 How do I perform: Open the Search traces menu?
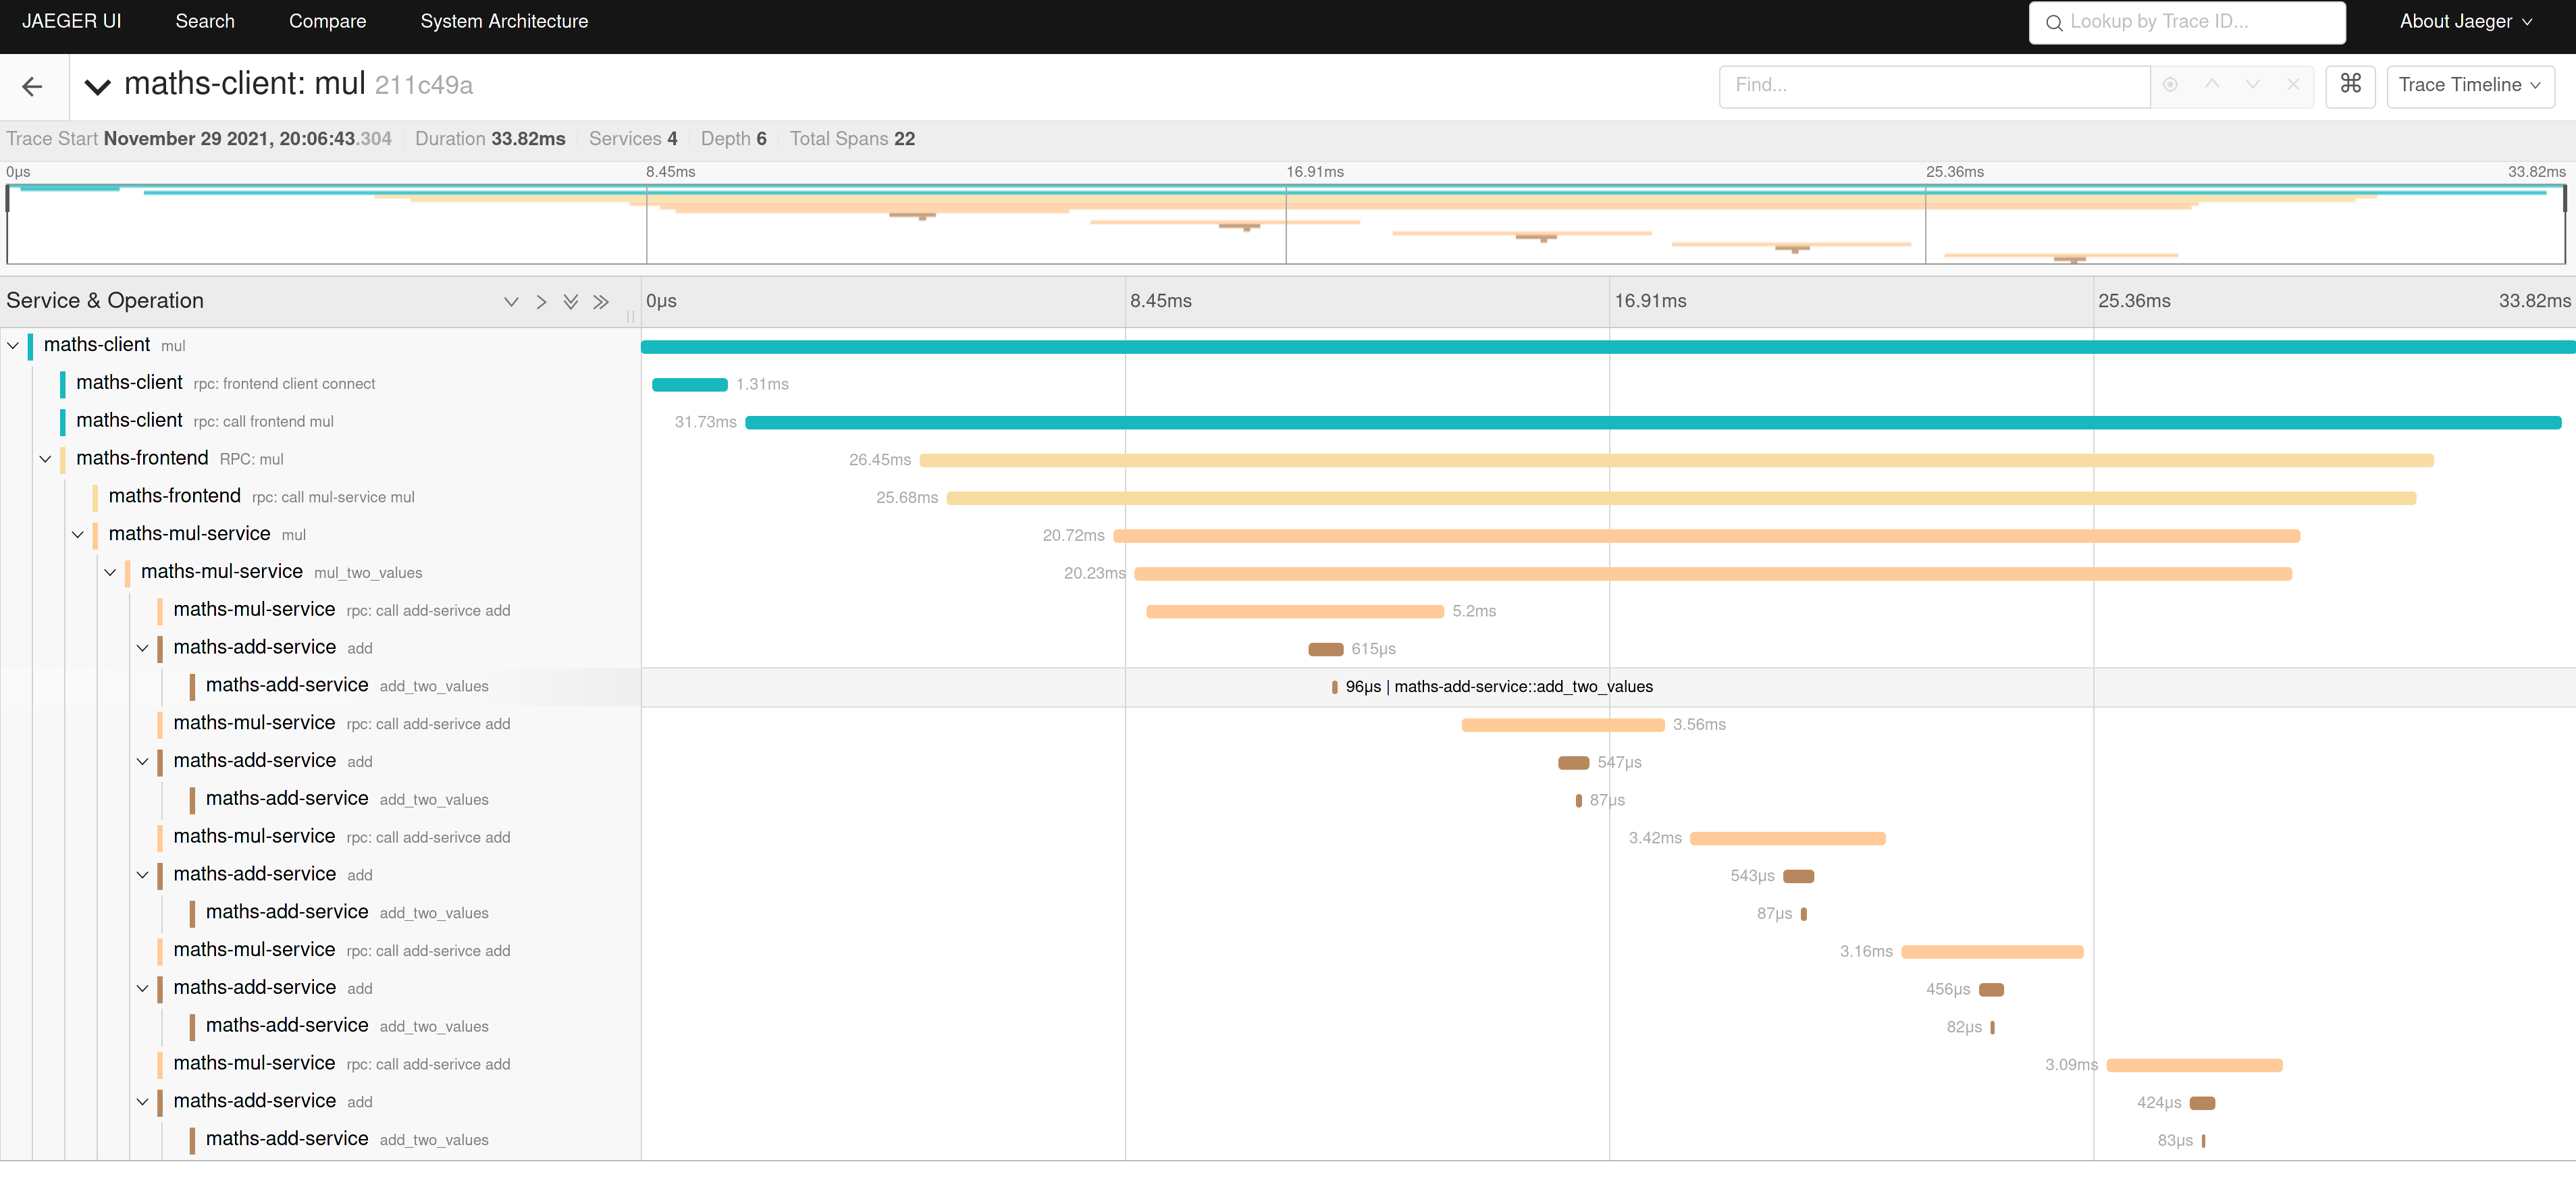tap(205, 22)
